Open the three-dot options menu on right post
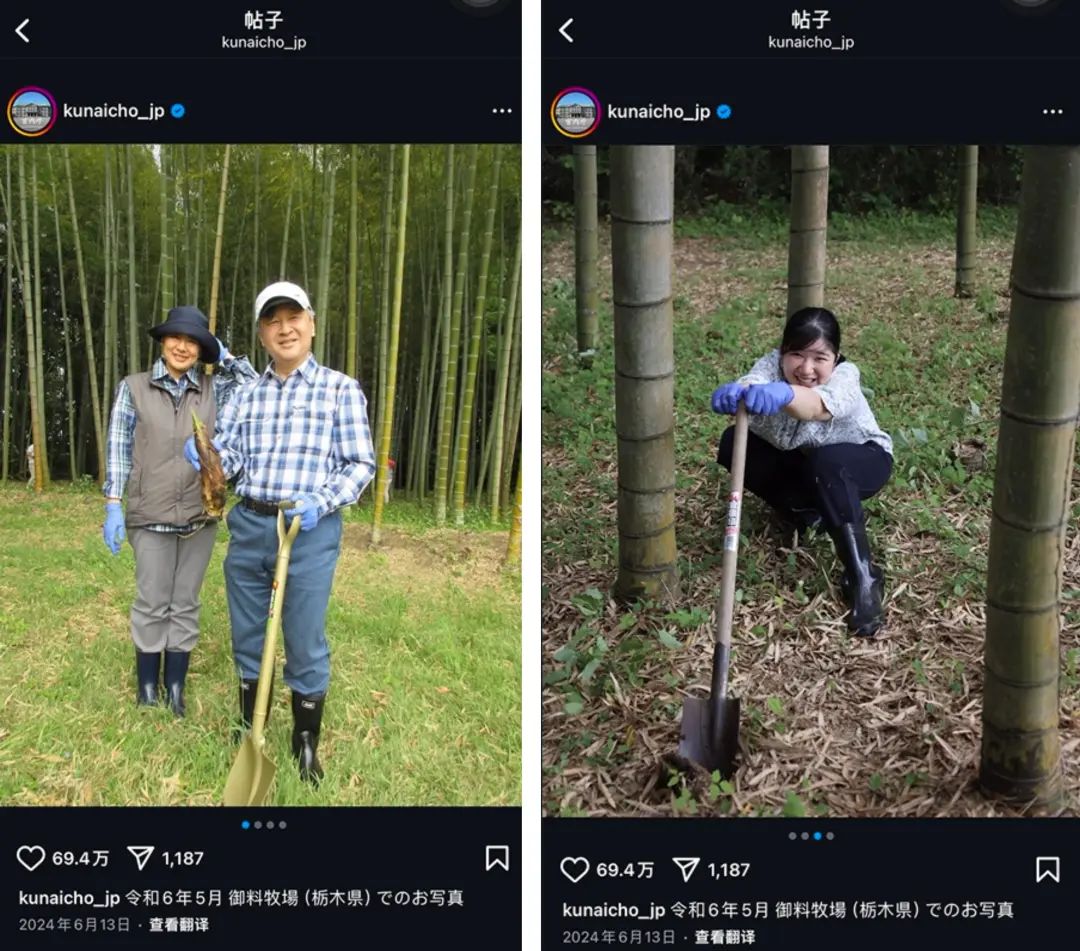 pos(1052,112)
